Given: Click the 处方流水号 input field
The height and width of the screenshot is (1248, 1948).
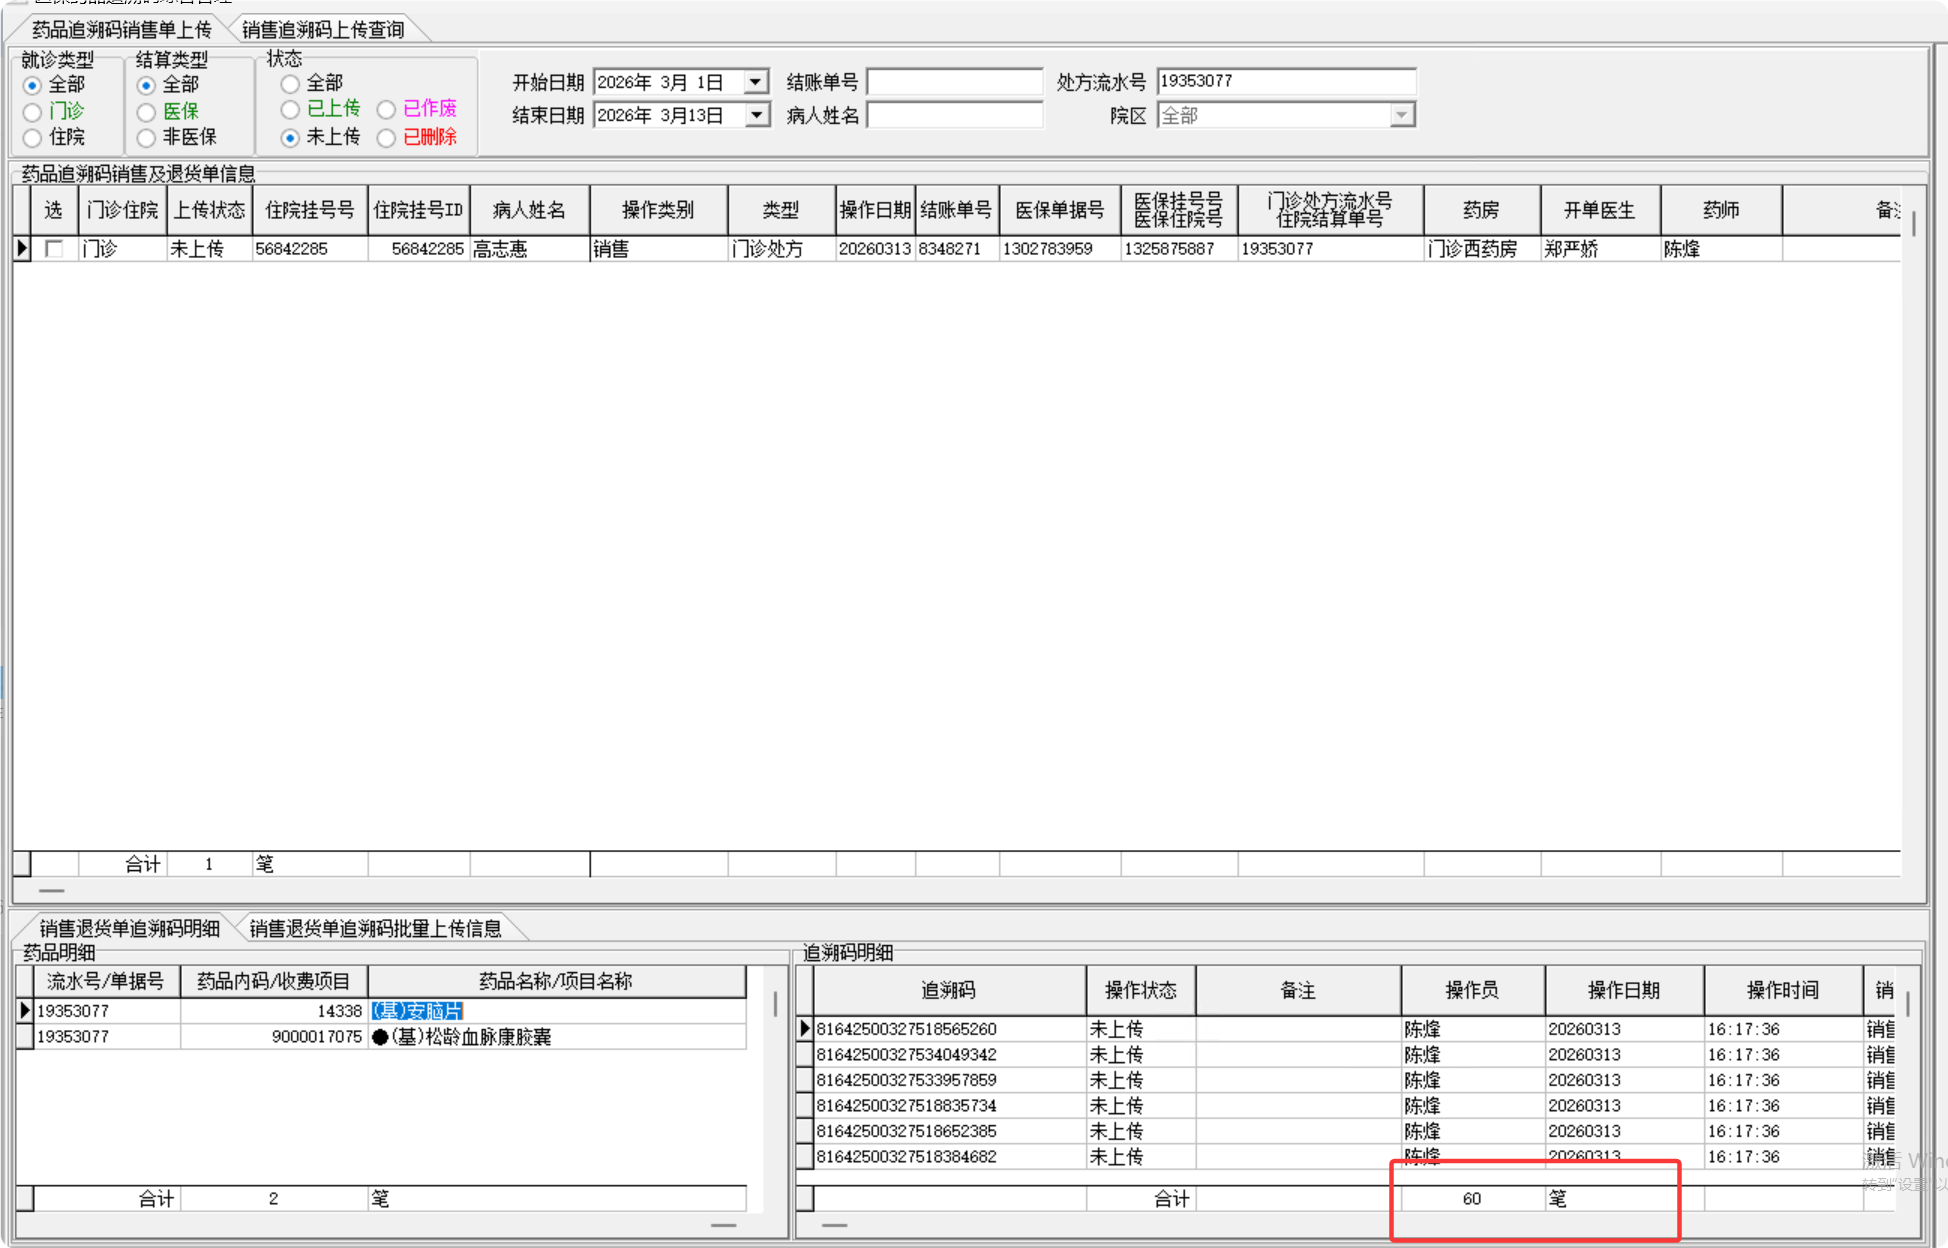Looking at the screenshot, I should tap(1285, 82).
